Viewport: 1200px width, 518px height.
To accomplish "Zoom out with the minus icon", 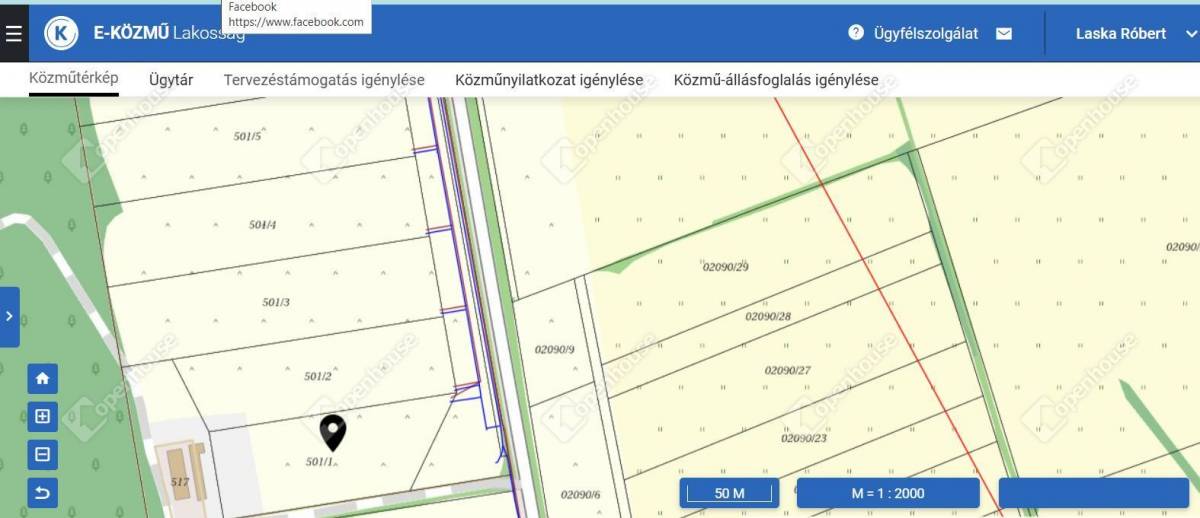I will pos(42,455).
